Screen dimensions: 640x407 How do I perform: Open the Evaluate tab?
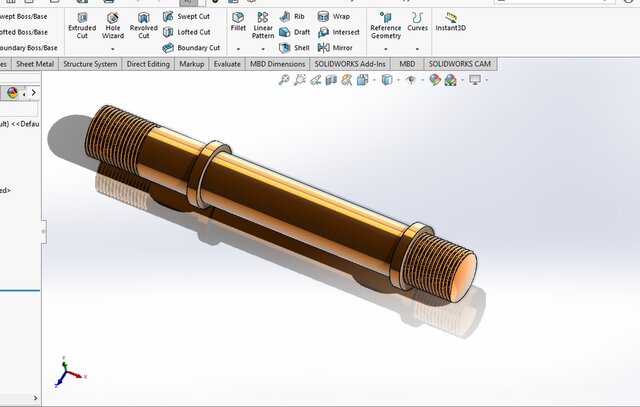[x=227, y=64]
